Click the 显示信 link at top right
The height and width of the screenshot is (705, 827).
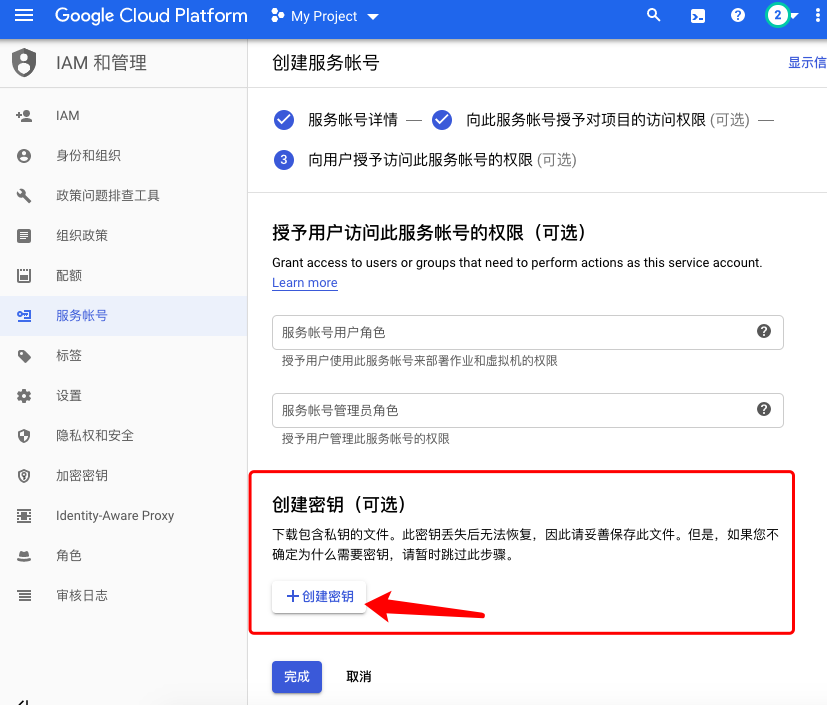(807, 63)
